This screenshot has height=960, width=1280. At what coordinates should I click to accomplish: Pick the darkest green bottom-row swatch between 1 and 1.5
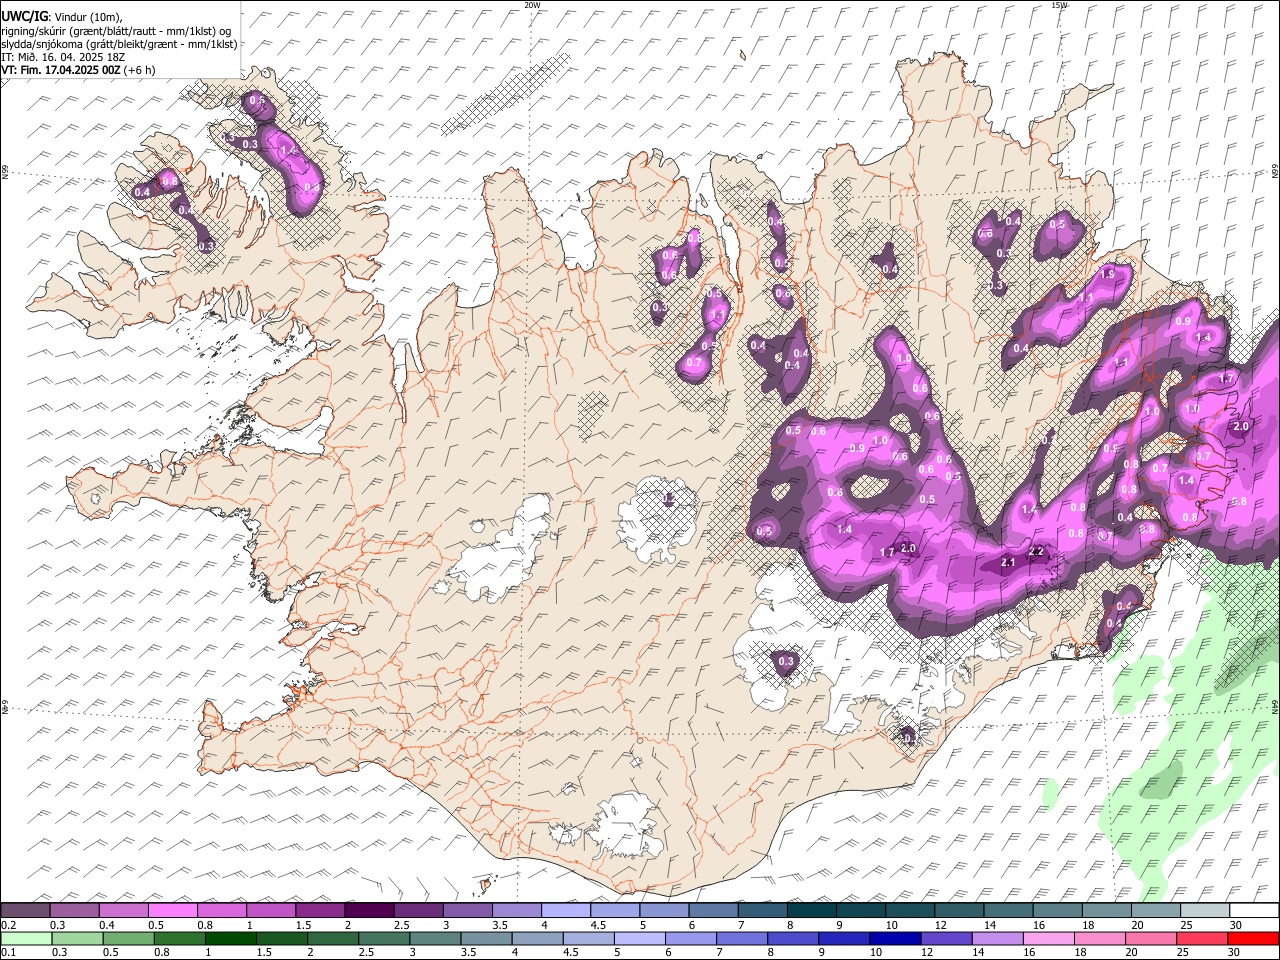click(230, 938)
